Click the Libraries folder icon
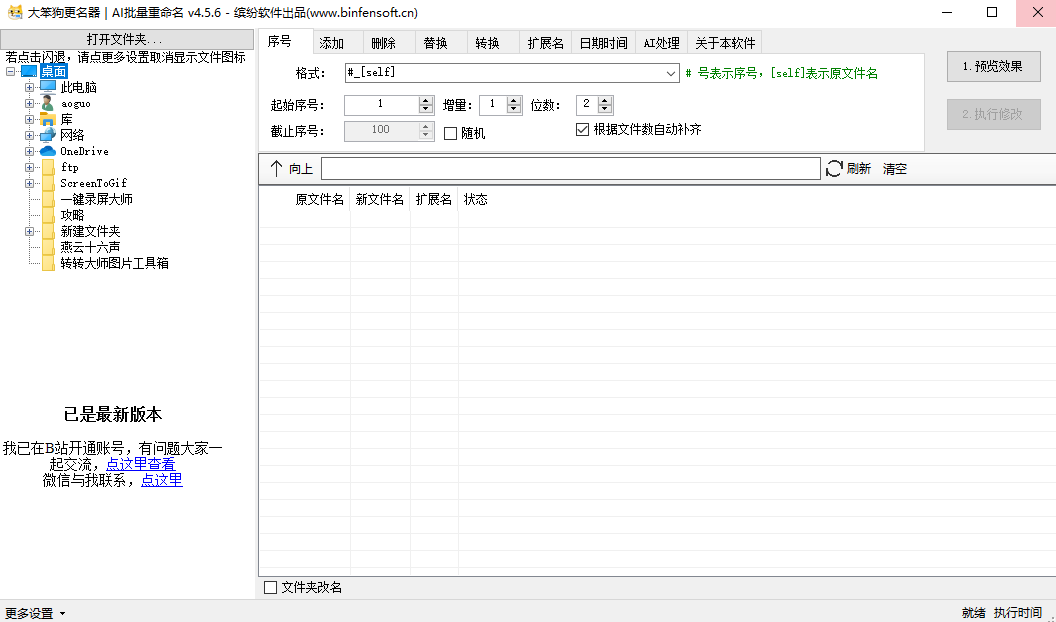 pyautogui.click(x=47, y=119)
